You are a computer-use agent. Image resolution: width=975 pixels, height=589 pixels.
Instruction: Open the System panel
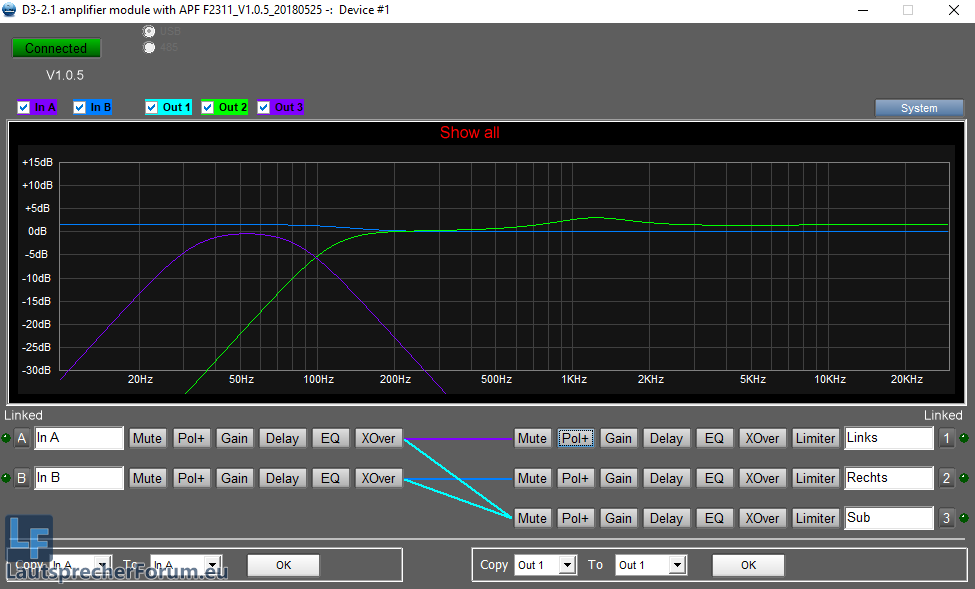919,108
